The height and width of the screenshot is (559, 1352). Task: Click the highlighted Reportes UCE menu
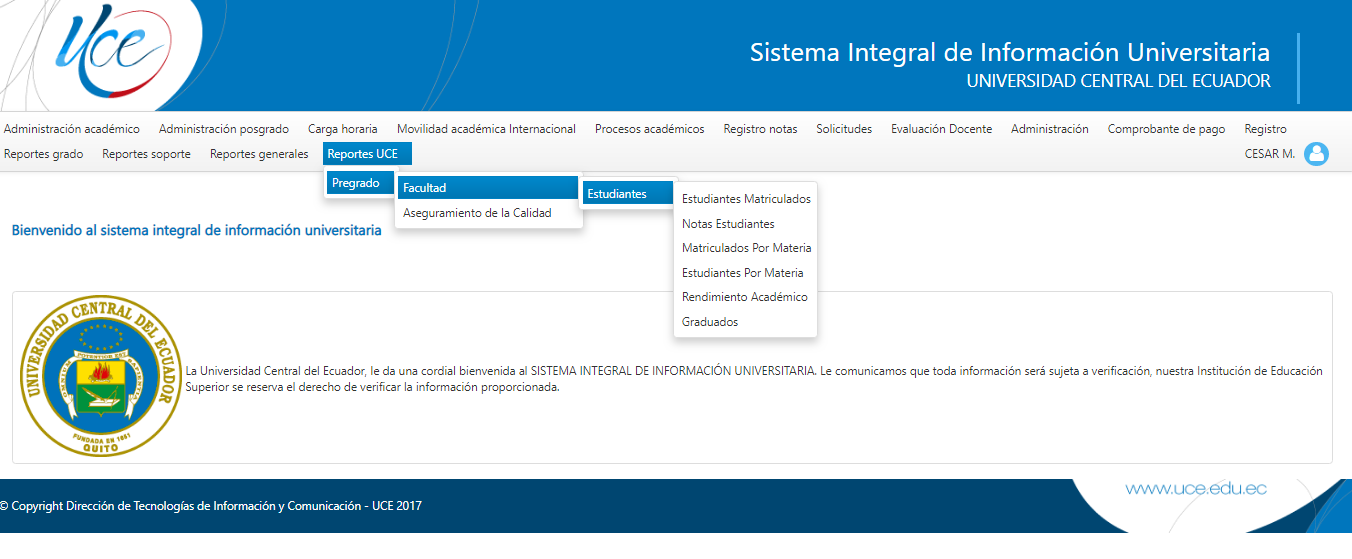point(368,154)
